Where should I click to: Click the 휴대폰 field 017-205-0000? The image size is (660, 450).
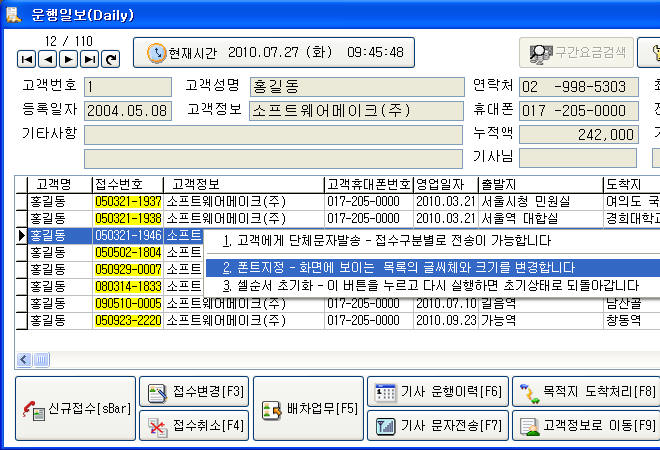[x=579, y=111]
